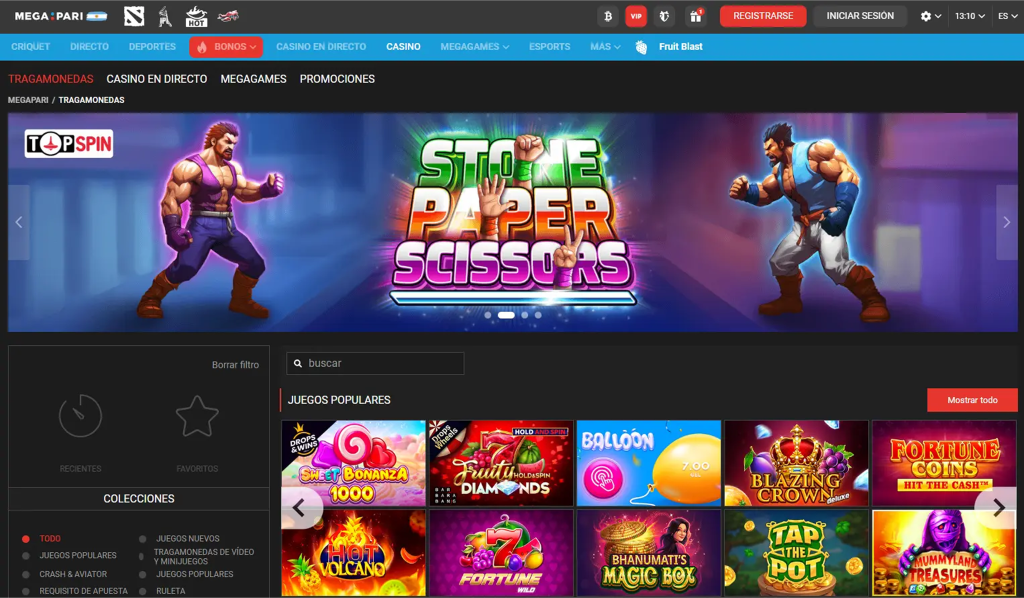The width and height of the screenshot is (1024, 598).
Task: Select JUEGOS POPULARES radio in right column
Action: point(142,574)
